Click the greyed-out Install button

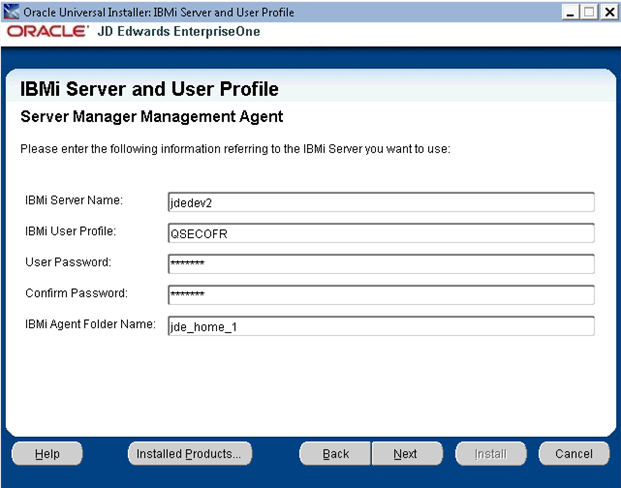(490, 454)
